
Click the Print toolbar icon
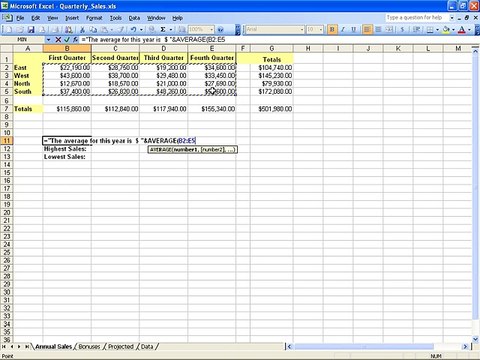[x=56, y=30]
